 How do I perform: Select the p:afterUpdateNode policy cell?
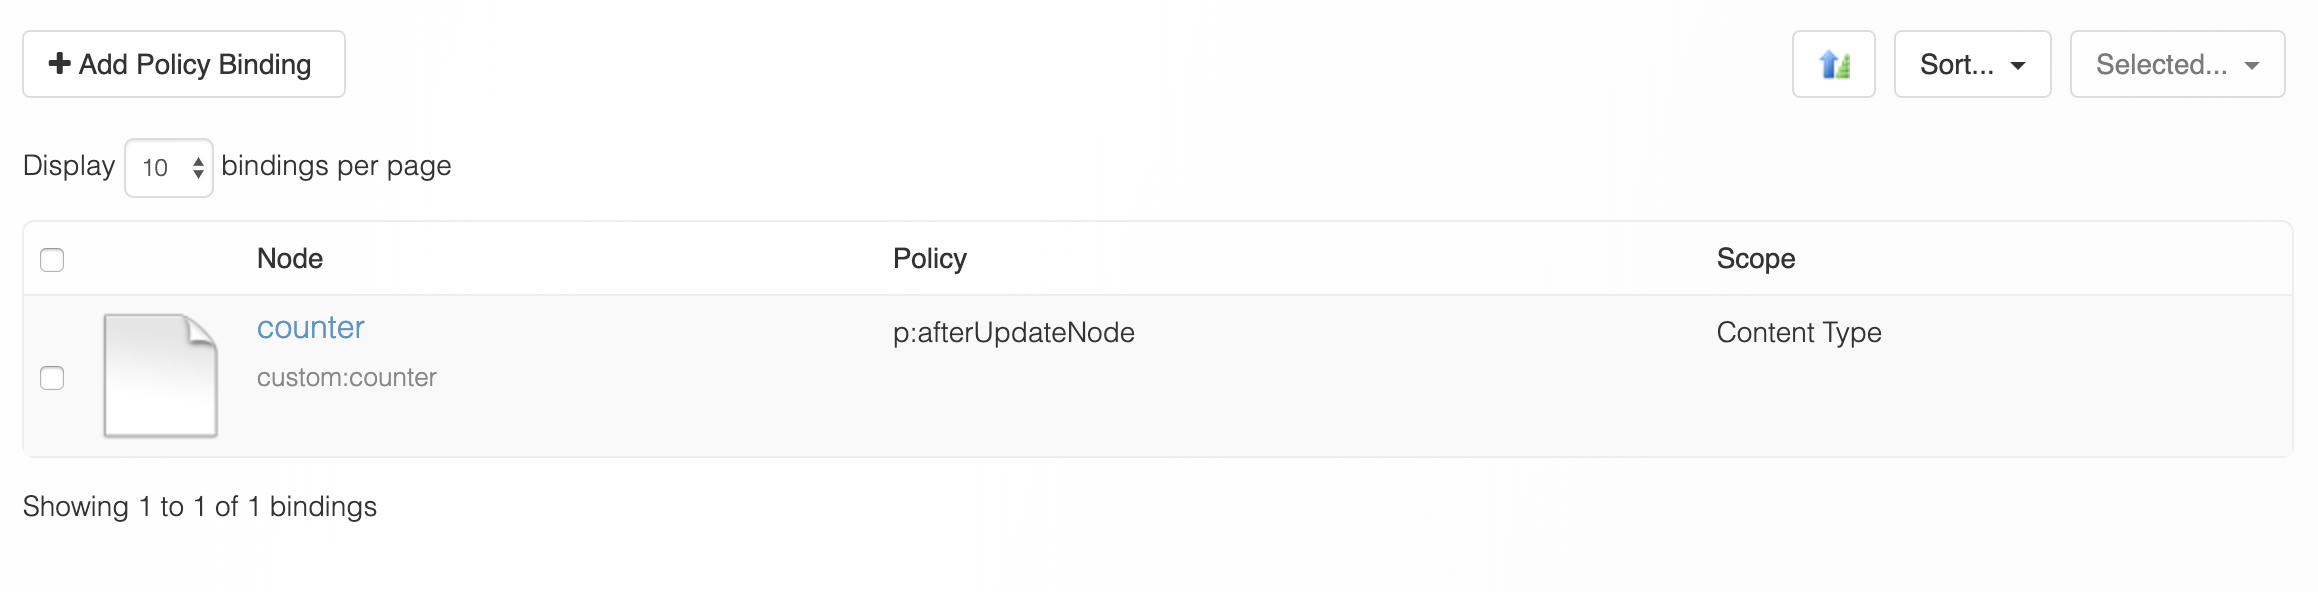[x=1014, y=333]
